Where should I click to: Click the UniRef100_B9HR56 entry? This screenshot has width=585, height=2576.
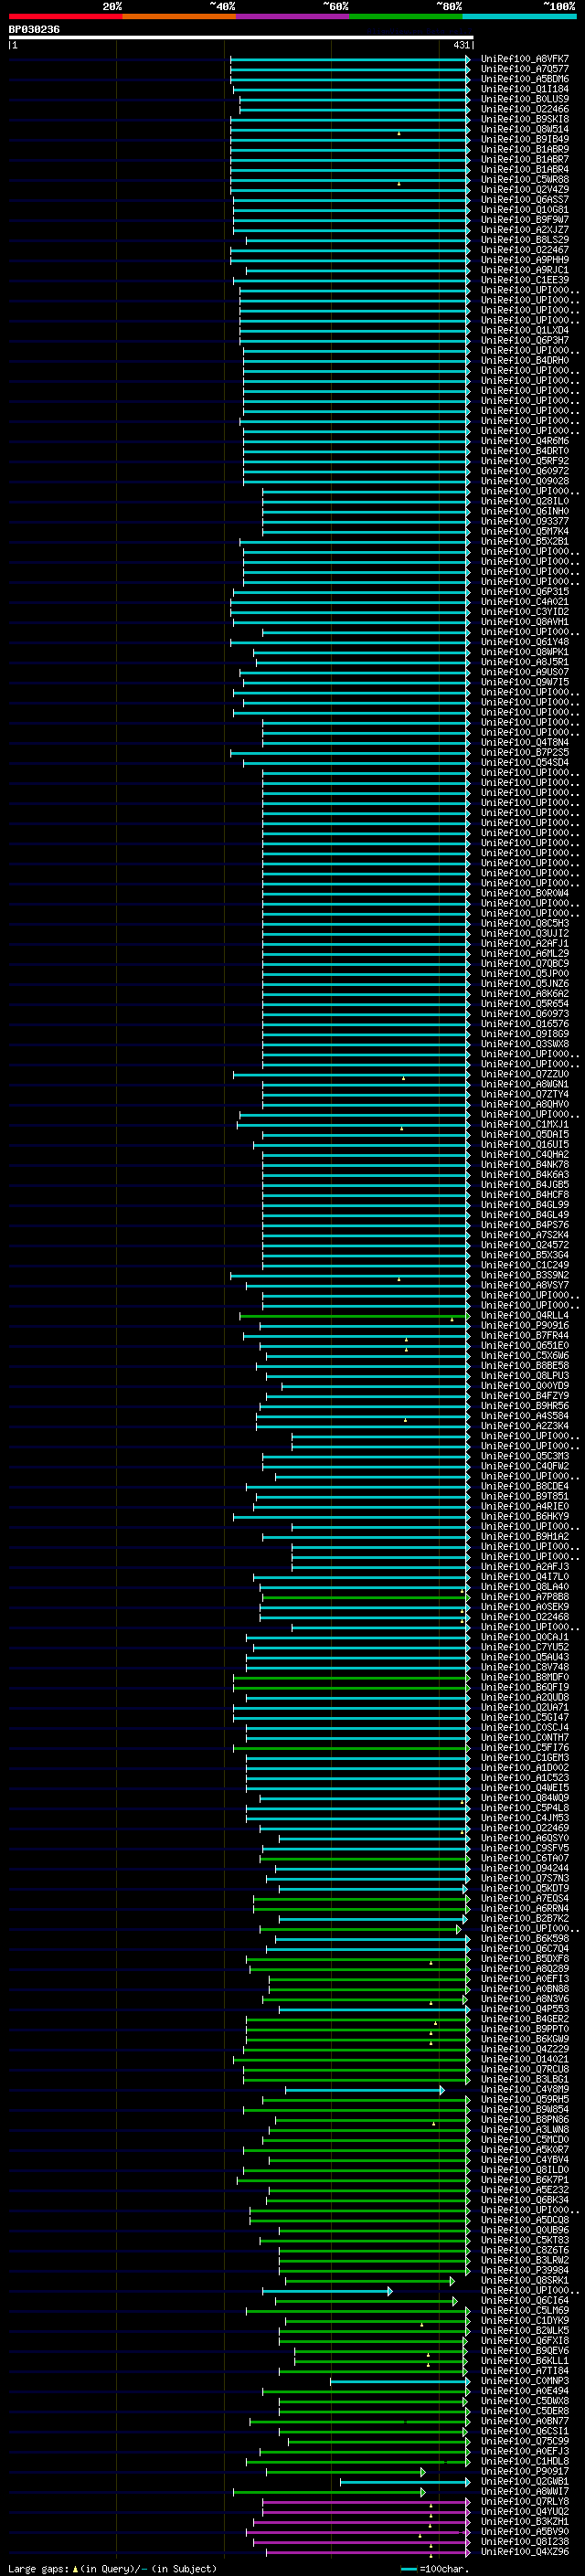tap(525, 1405)
